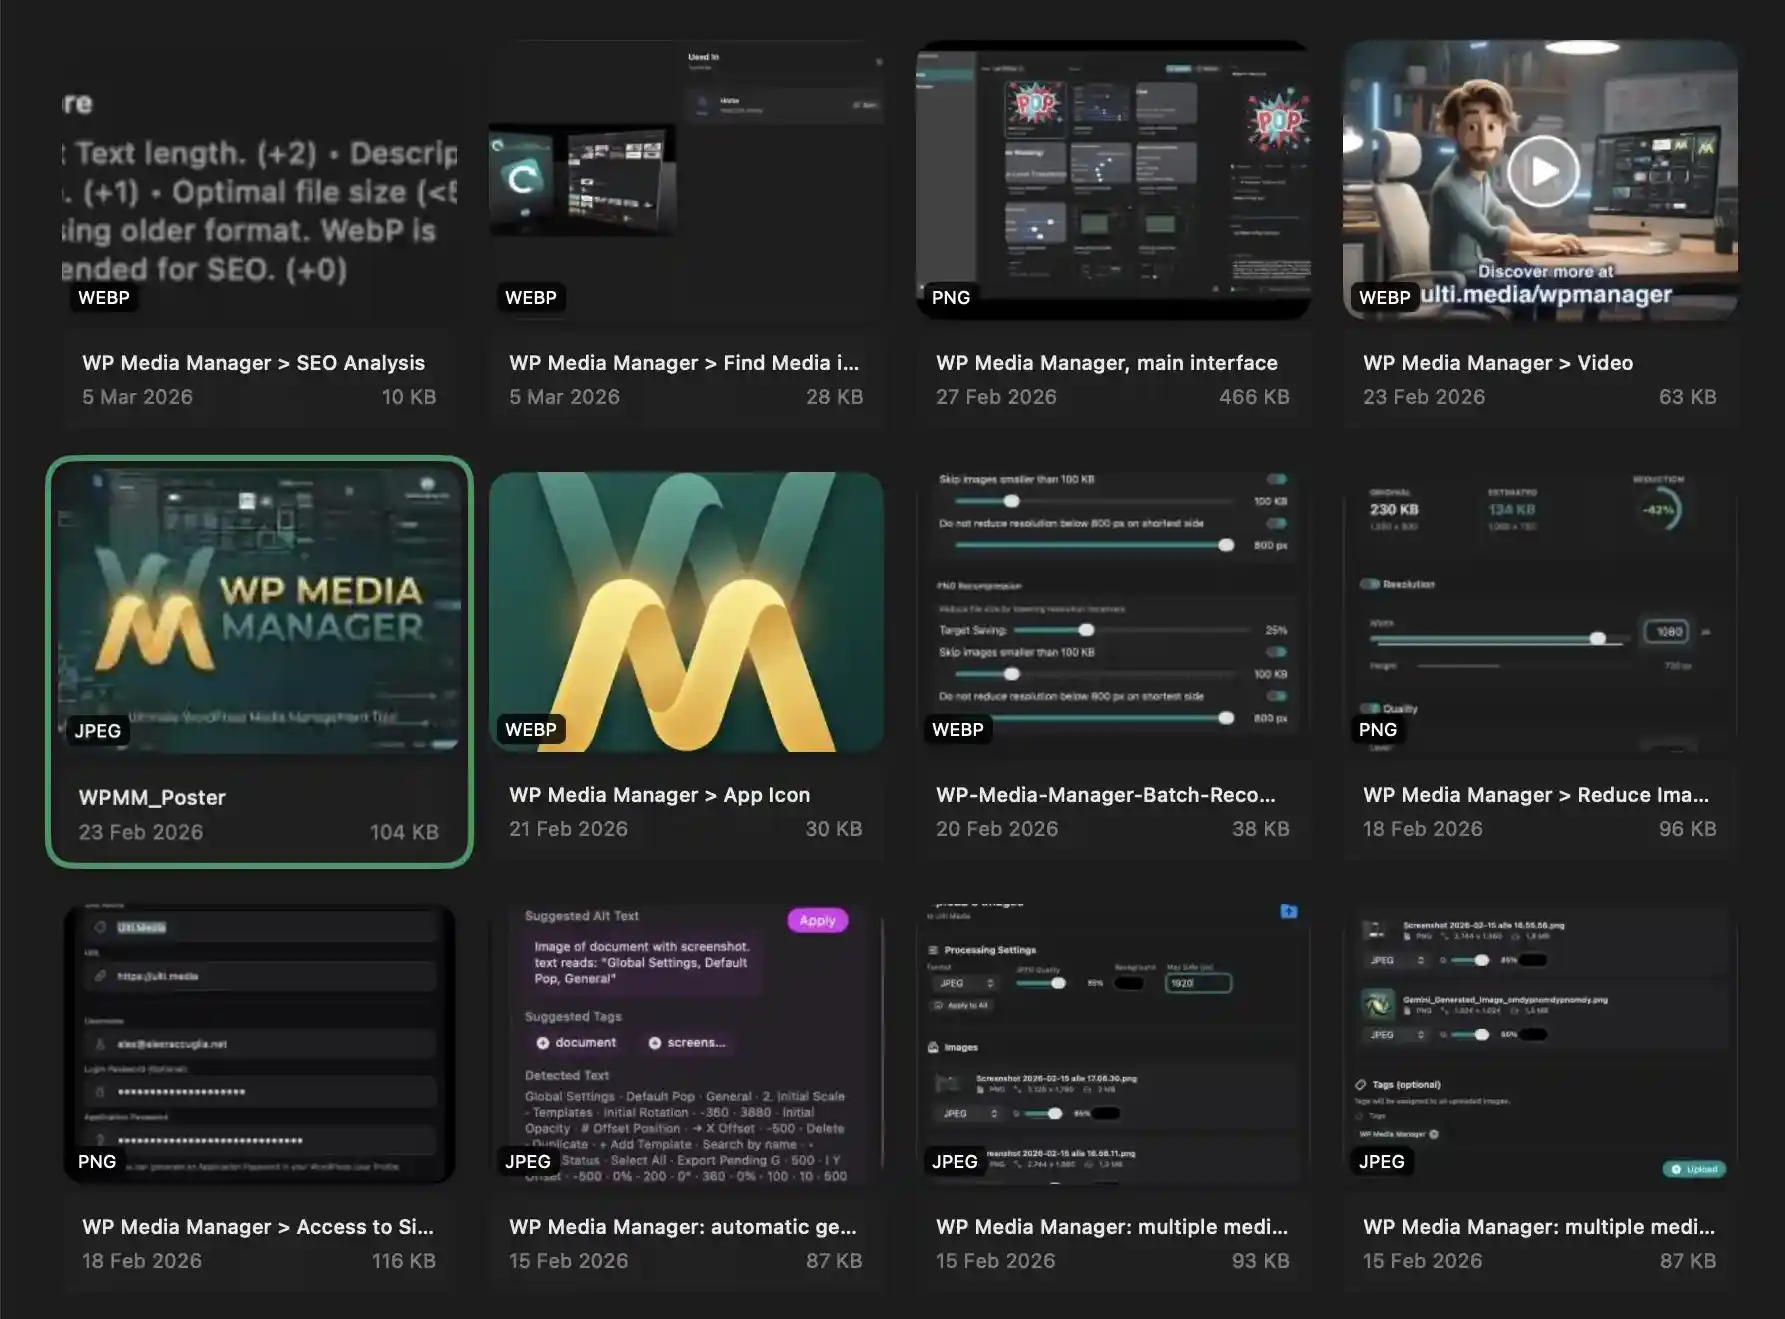This screenshot has width=1785, height=1319.
Task: Click the '38 KB' file size
Action: pos(1261,829)
